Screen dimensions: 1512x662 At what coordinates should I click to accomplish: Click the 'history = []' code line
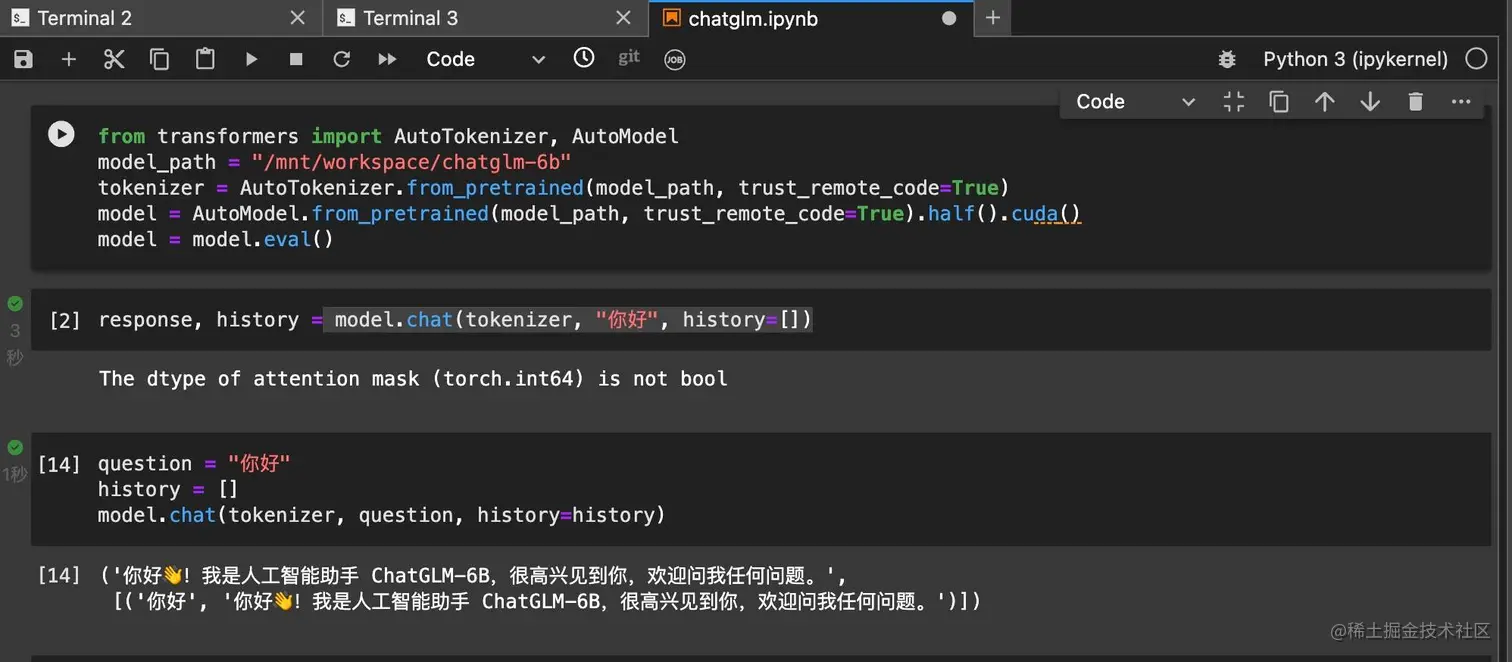pos(168,489)
